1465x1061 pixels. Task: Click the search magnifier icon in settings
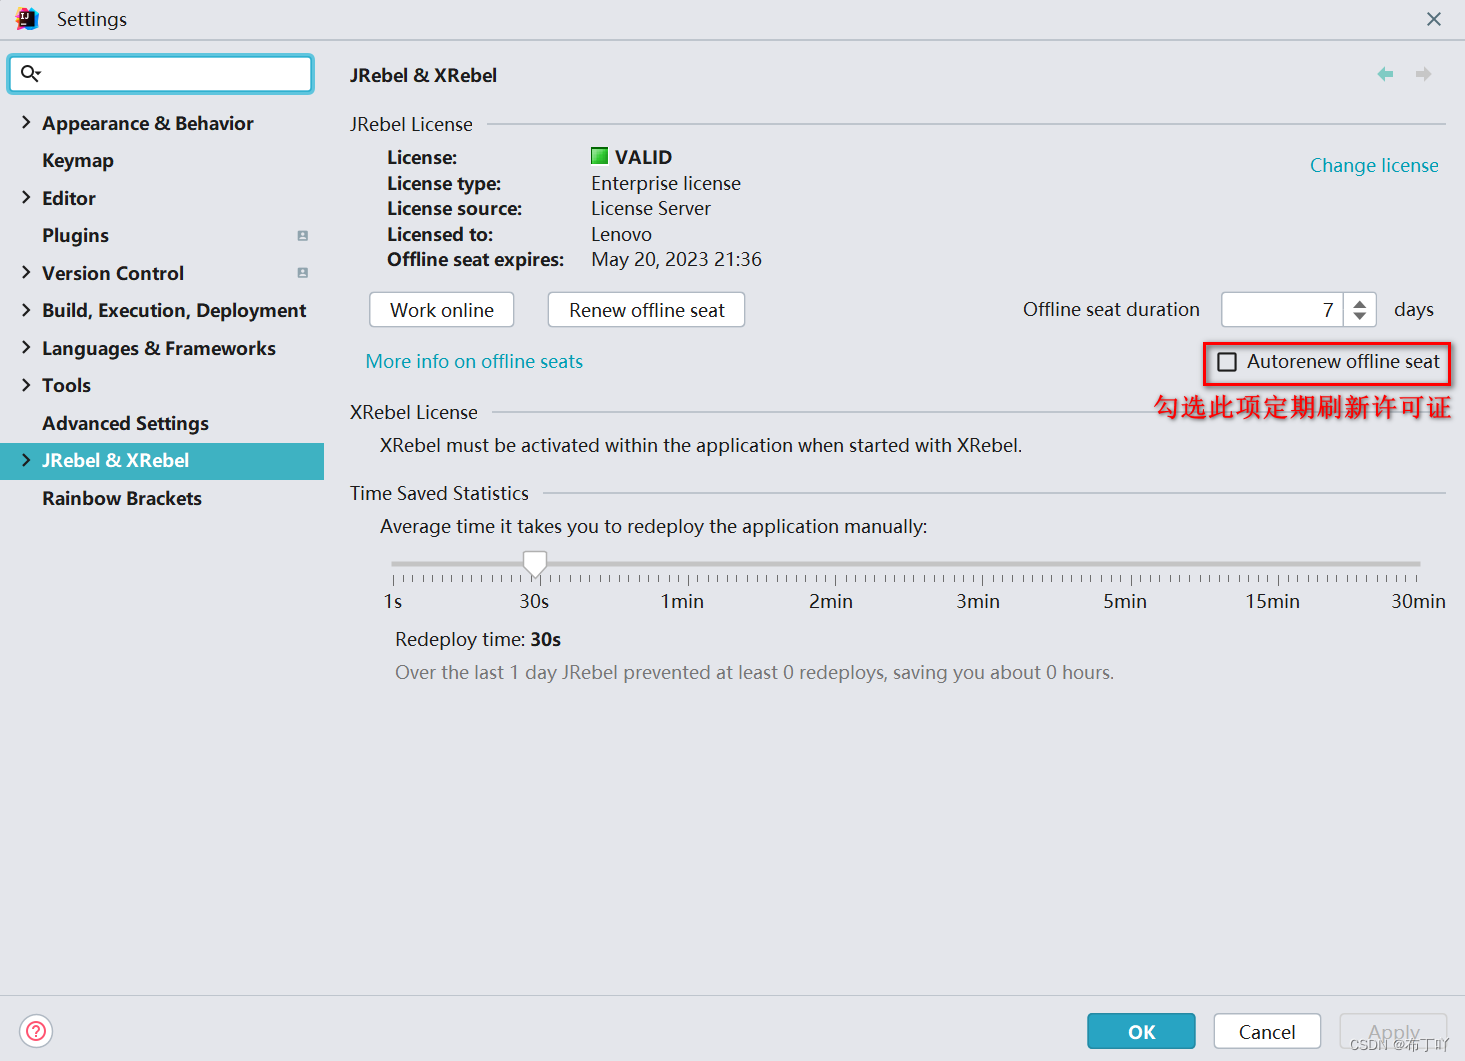[30, 73]
